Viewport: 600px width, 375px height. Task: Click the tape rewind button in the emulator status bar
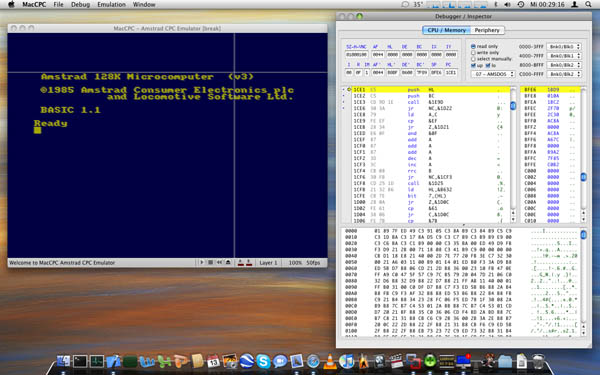(219, 262)
